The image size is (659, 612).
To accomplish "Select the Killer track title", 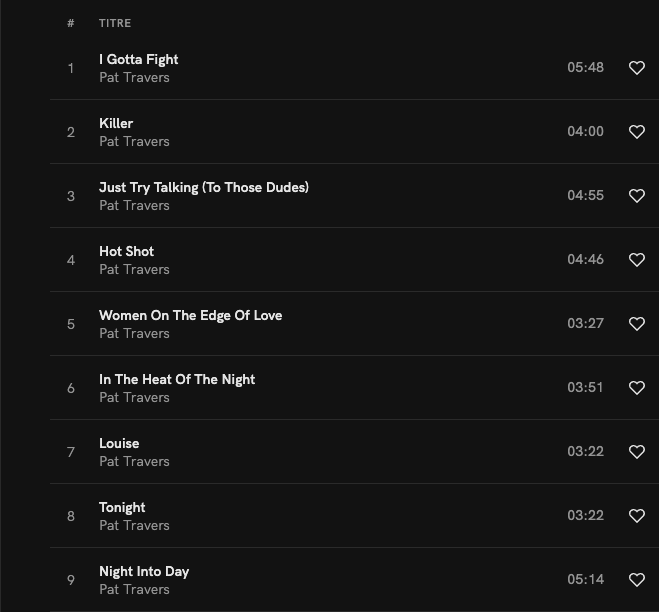I will click(116, 123).
